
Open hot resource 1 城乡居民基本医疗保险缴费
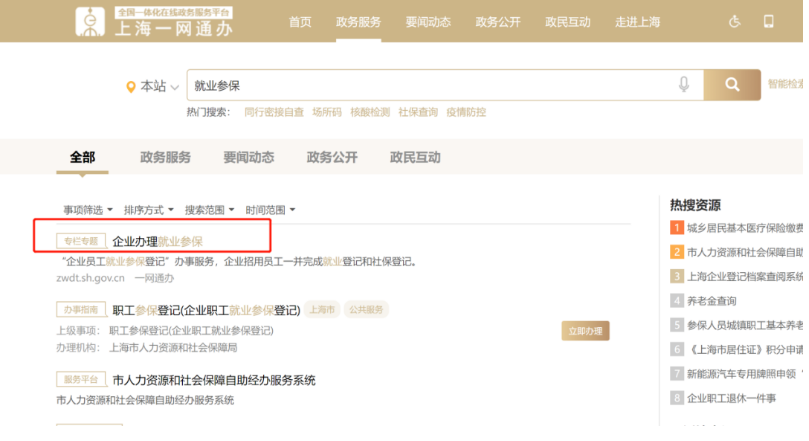(737, 228)
